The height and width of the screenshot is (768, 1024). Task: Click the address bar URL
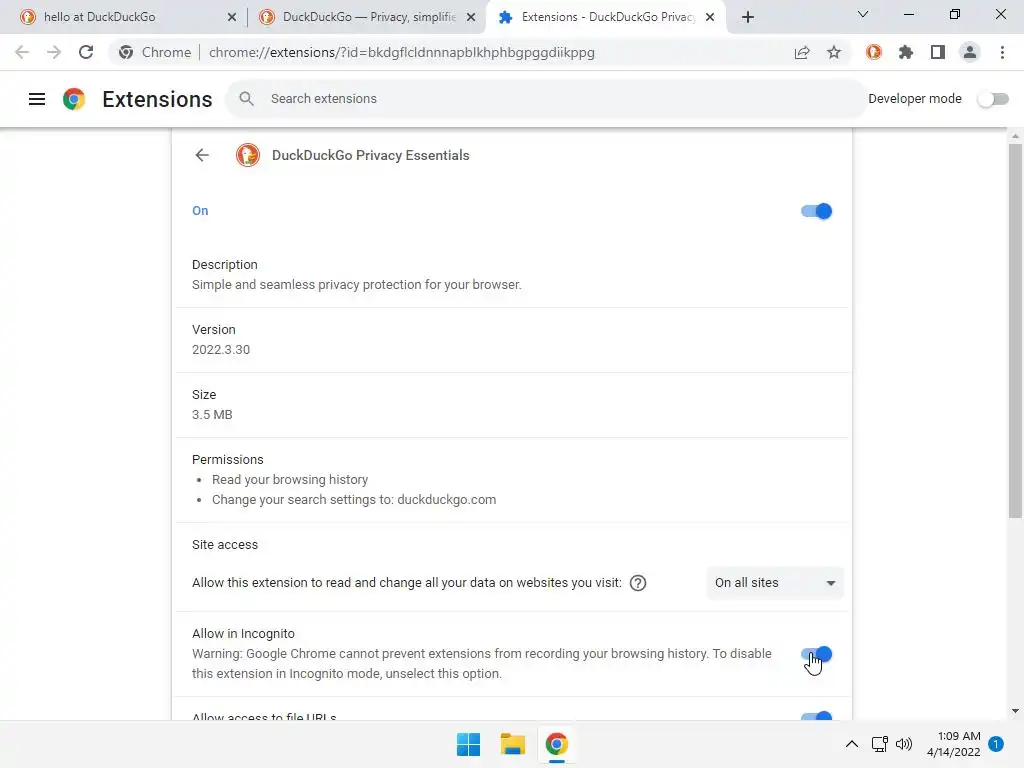pos(402,52)
